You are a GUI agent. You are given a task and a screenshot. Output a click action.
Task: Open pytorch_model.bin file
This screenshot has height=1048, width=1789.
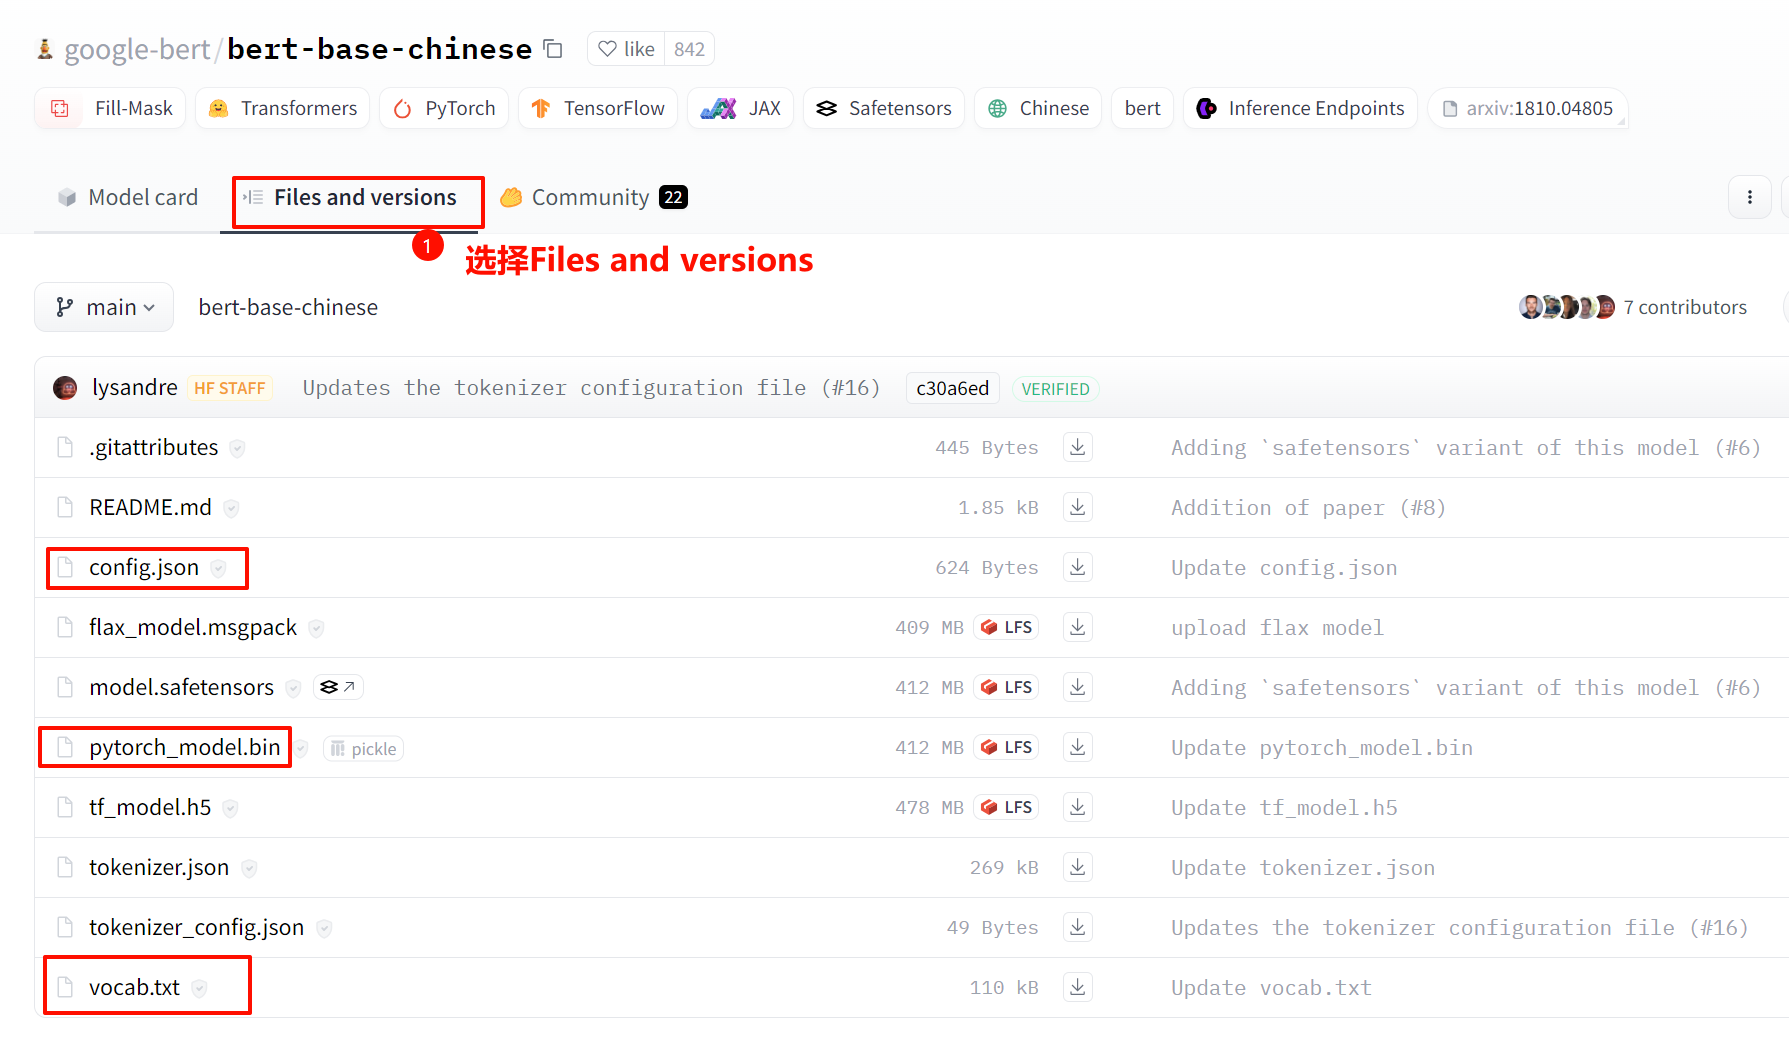(x=185, y=747)
